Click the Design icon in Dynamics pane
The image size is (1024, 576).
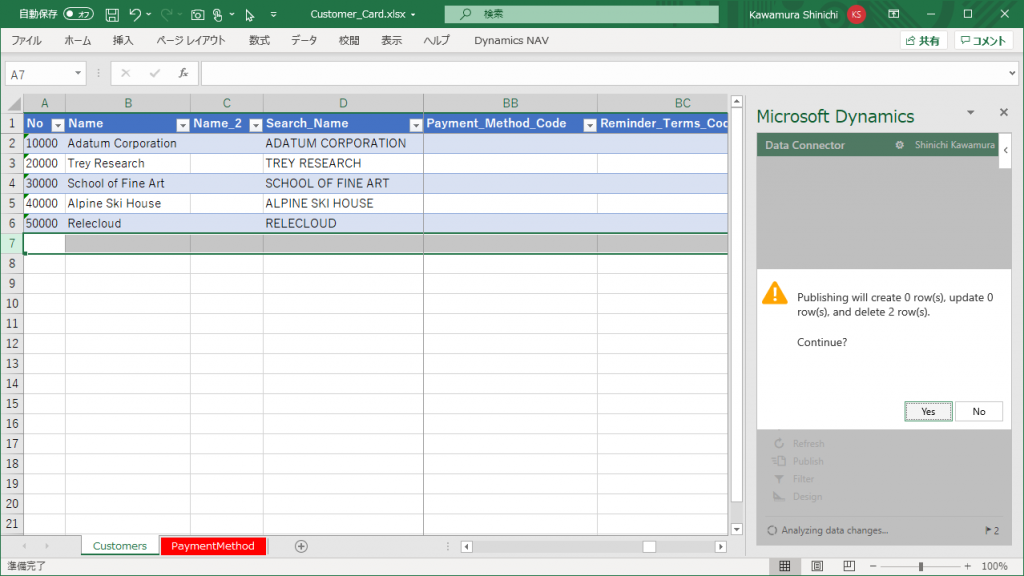pyautogui.click(x=779, y=496)
